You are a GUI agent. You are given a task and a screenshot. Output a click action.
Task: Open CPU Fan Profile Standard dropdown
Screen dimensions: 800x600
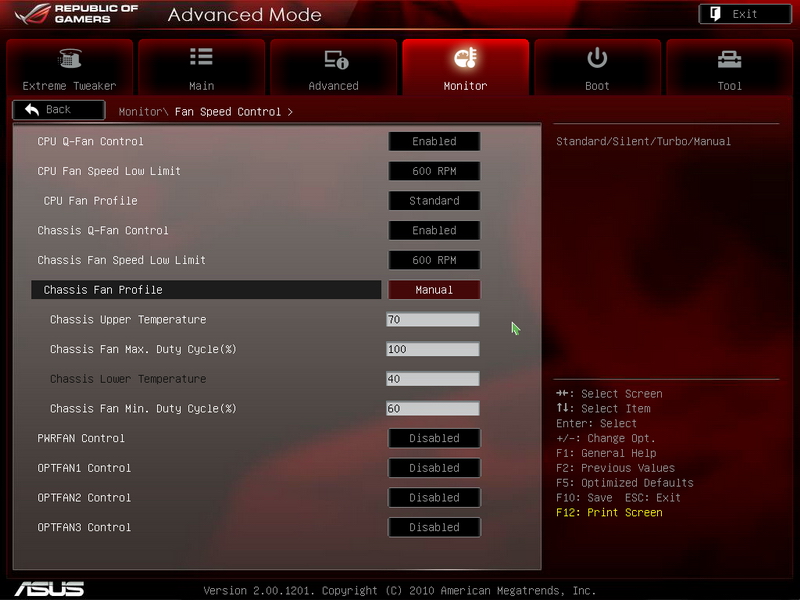point(434,201)
